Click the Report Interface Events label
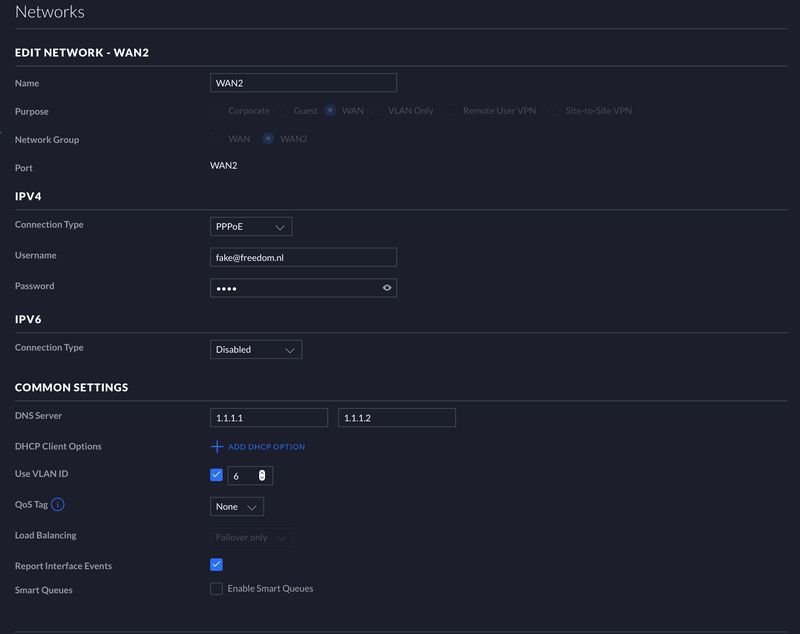 pyautogui.click(x=63, y=566)
